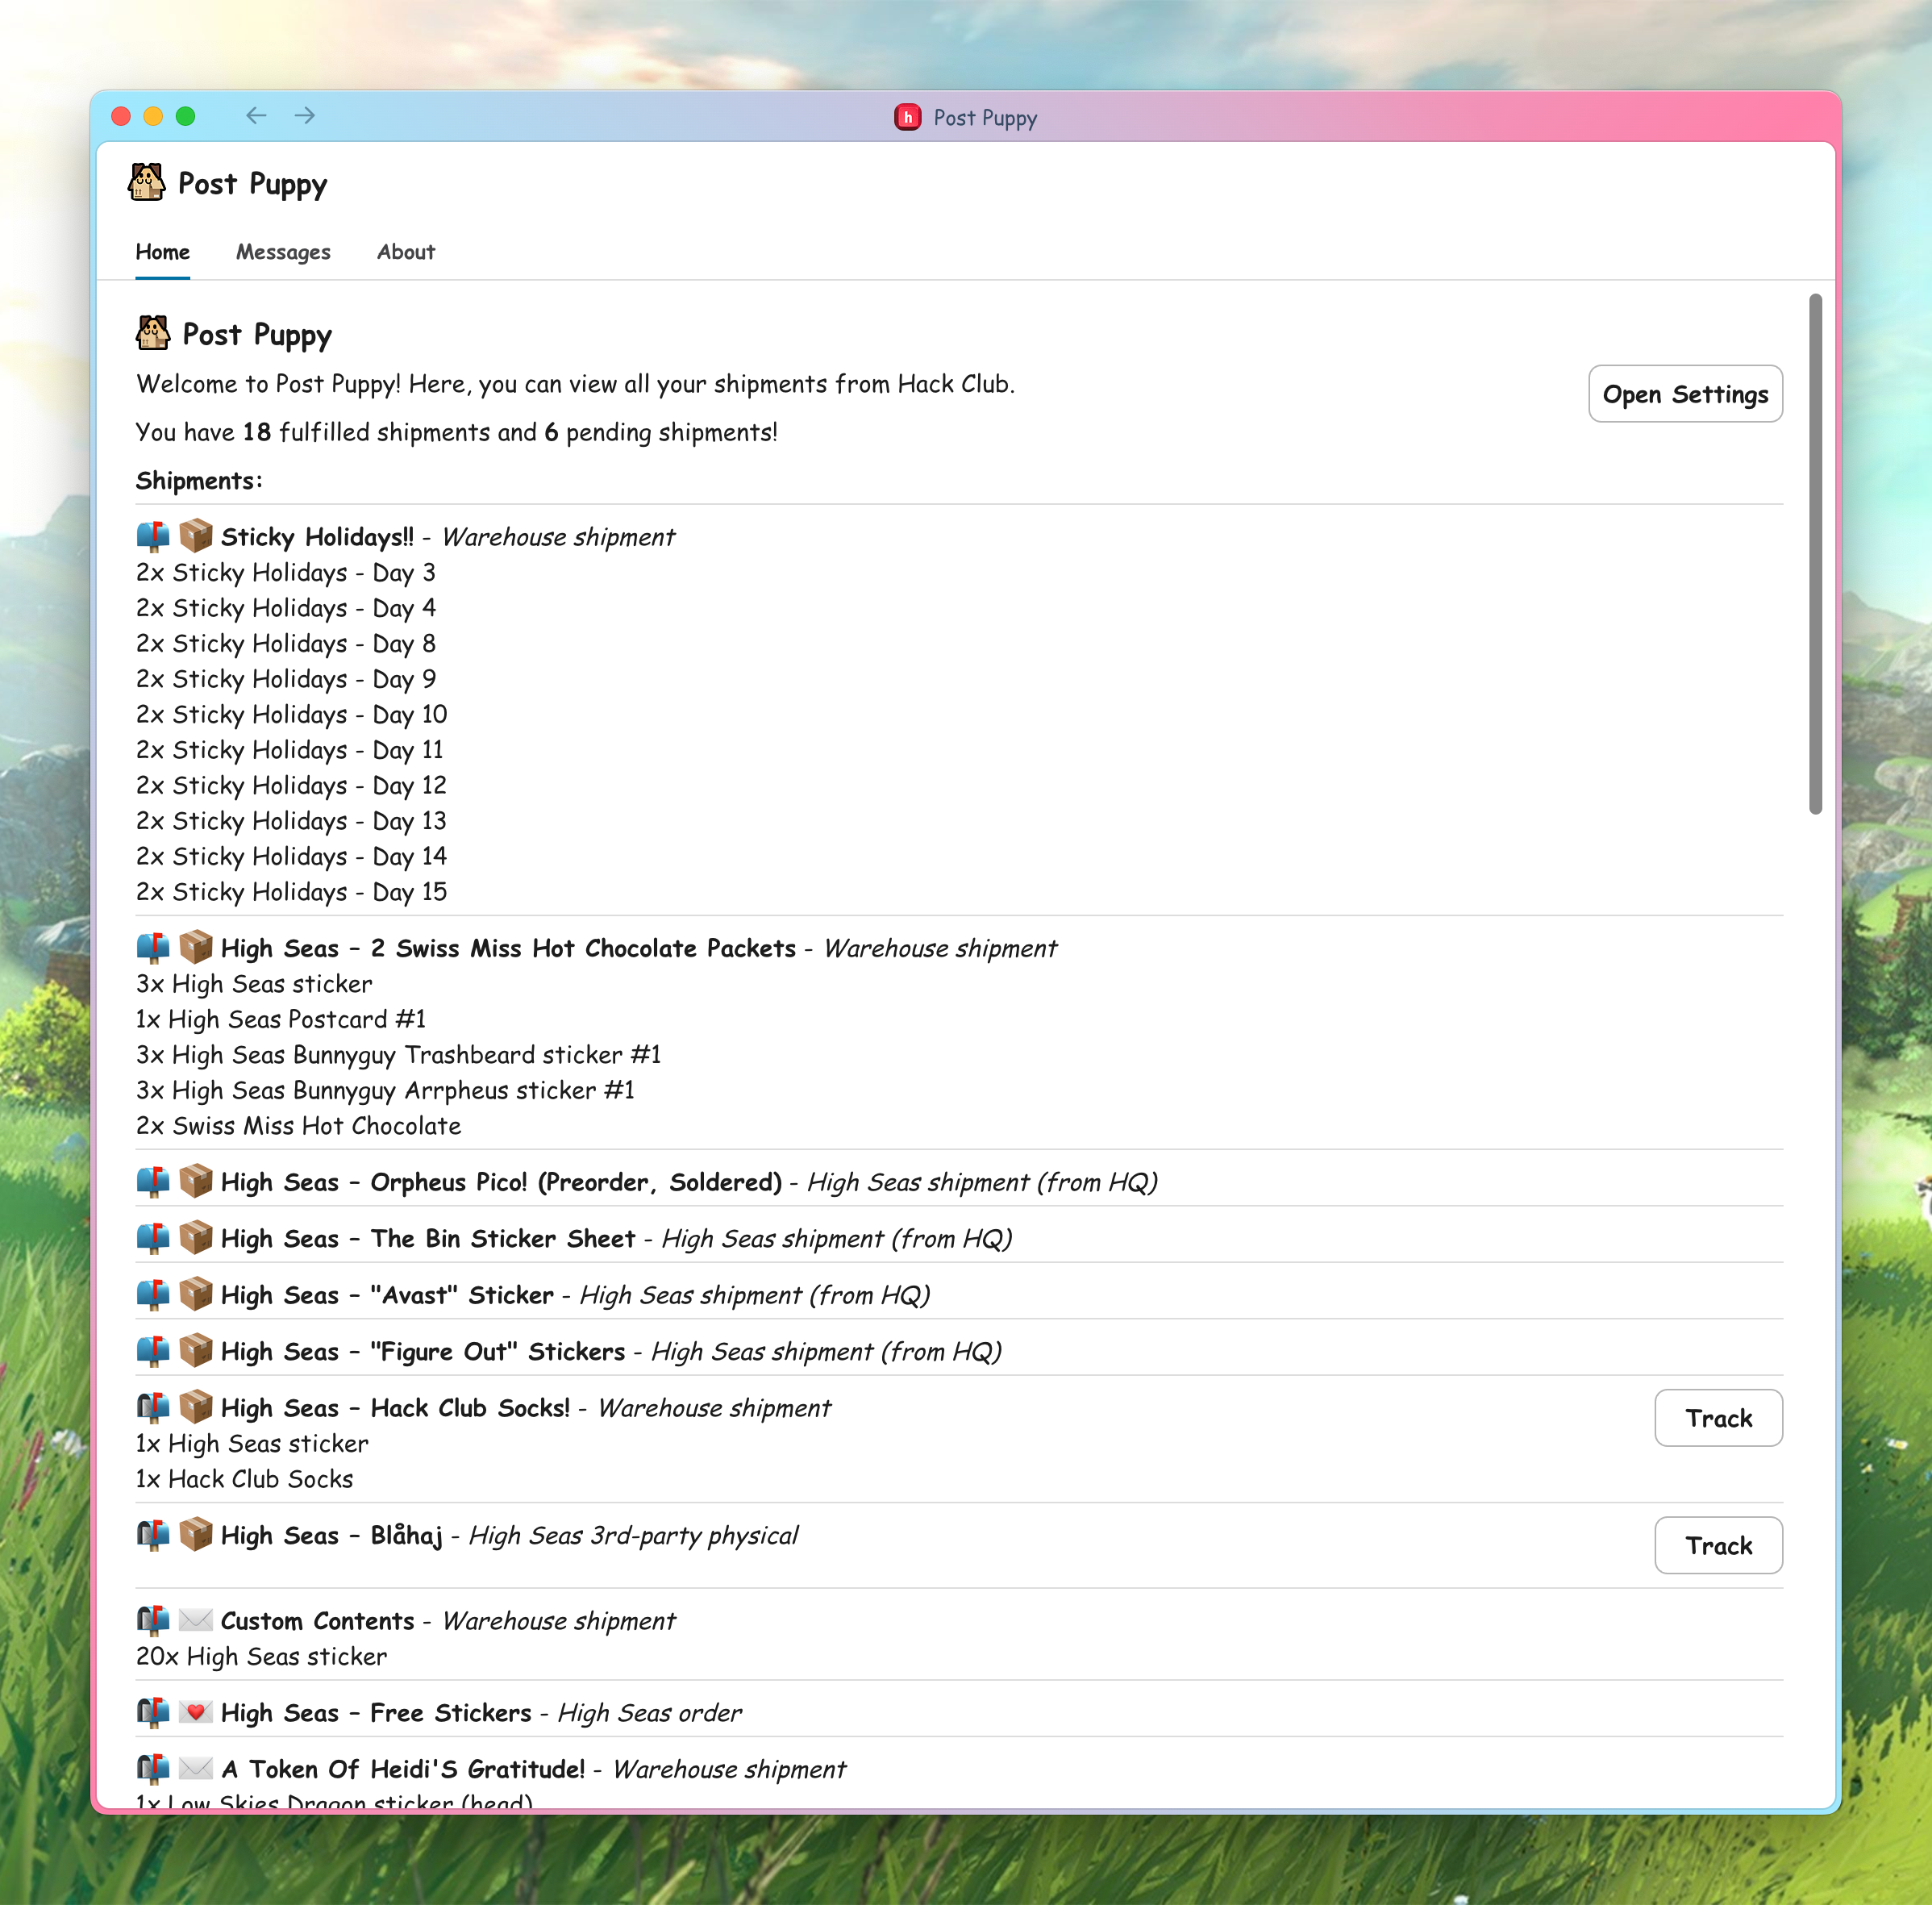
Task: Click envelope icon of Heidi's Gratitude shipment
Action: 196,1768
